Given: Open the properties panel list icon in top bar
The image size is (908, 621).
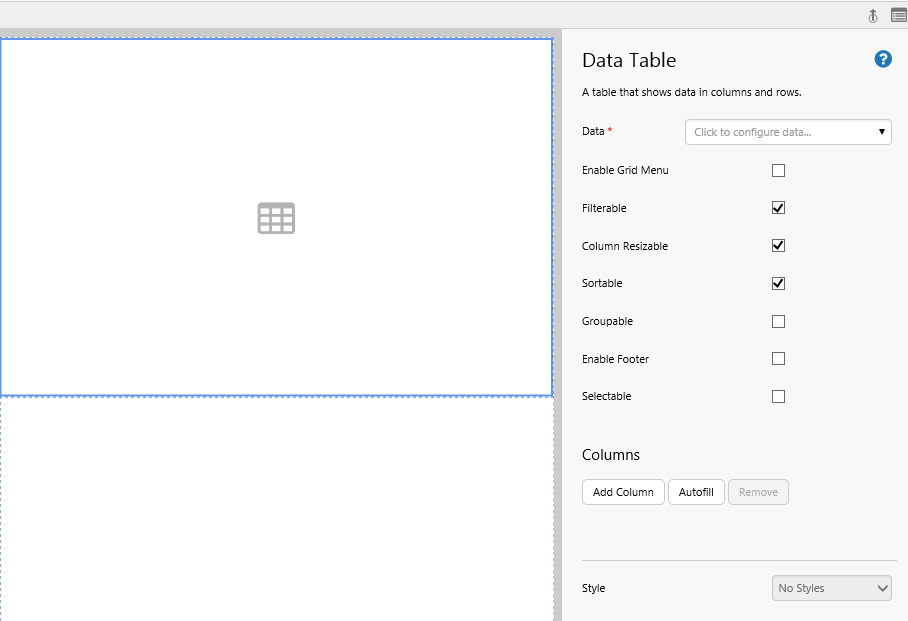Looking at the screenshot, I should point(898,15).
